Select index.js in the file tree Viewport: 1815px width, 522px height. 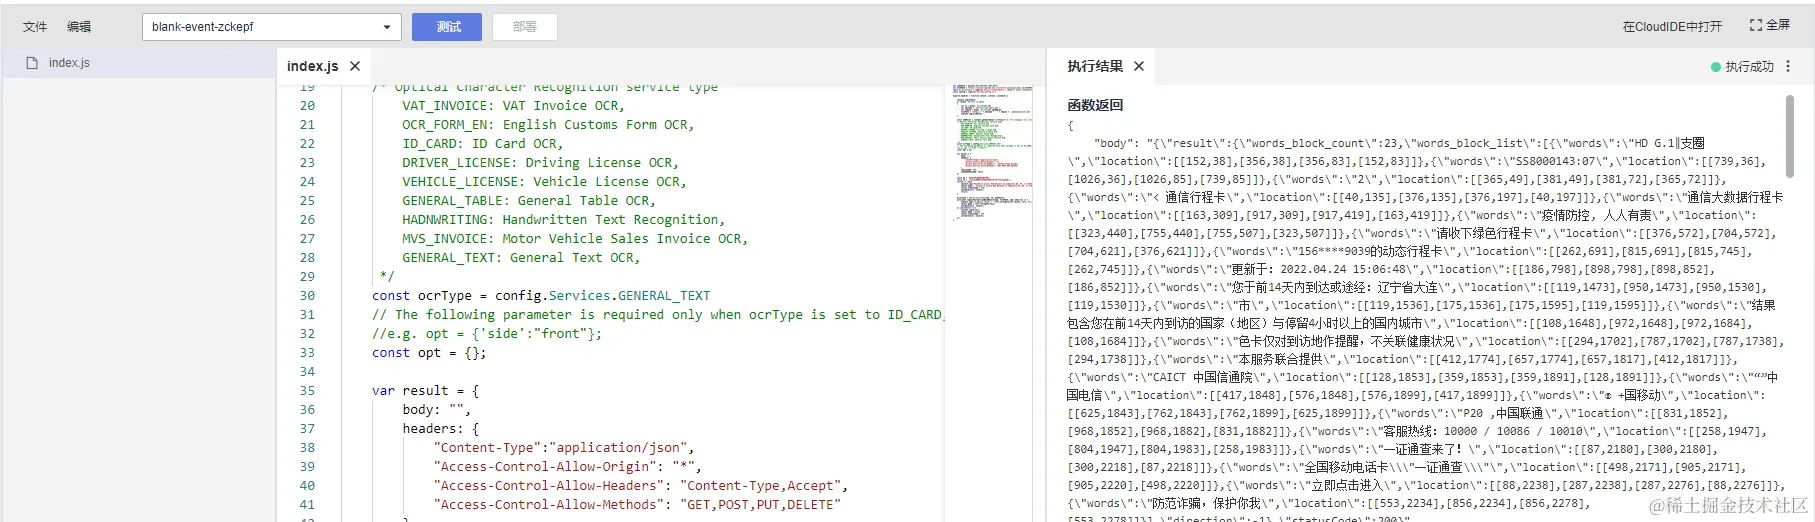pos(138,63)
